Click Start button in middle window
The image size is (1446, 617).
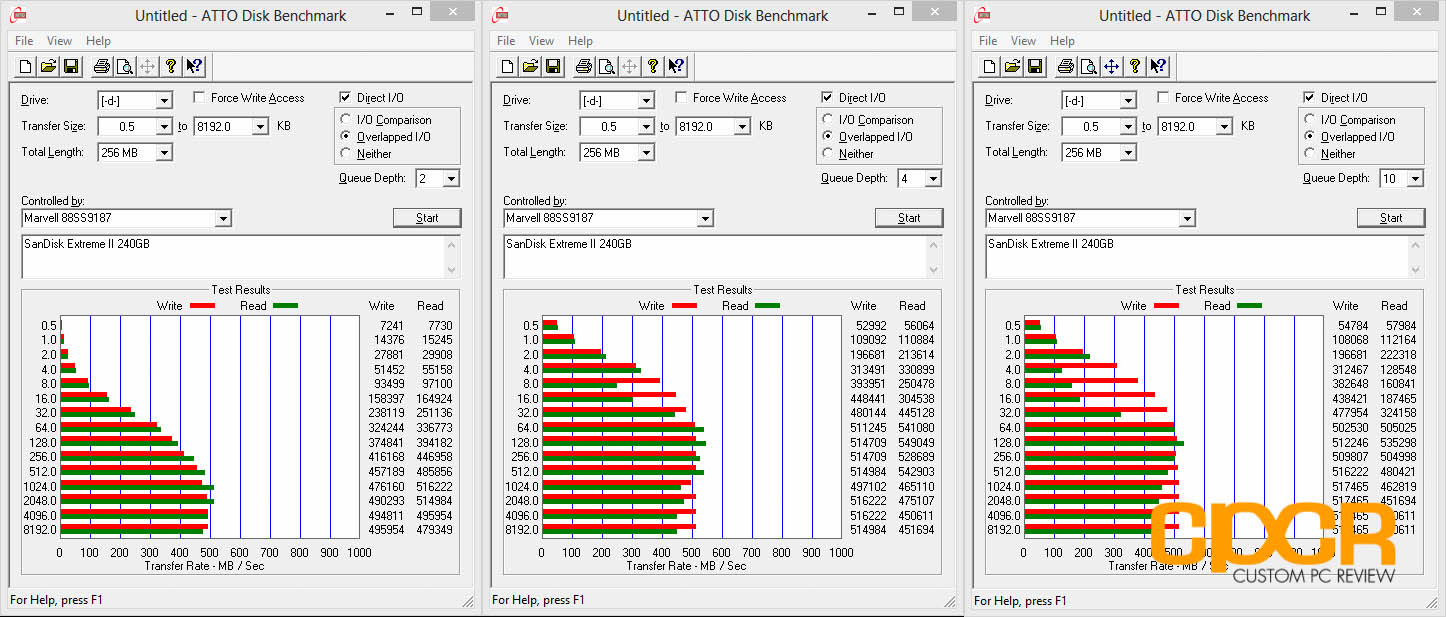(x=909, y=218)
